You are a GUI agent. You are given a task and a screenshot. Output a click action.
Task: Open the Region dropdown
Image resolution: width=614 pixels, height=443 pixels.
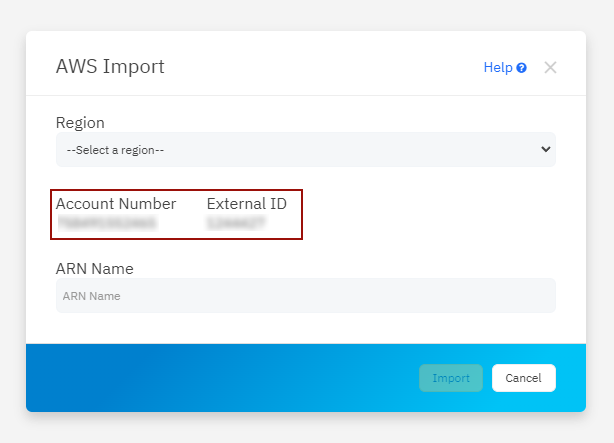pyautogui.click(x=305, y=149)
